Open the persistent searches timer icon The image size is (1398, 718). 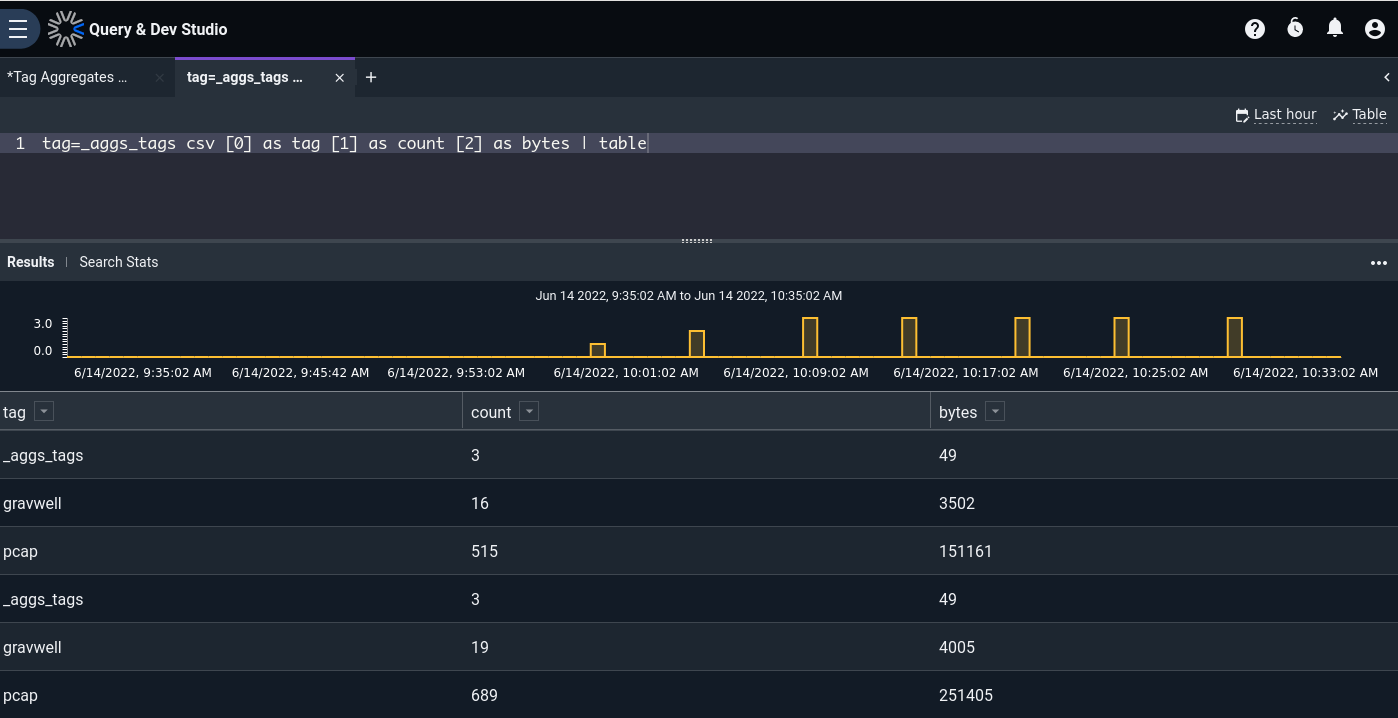coord(1295,28)
